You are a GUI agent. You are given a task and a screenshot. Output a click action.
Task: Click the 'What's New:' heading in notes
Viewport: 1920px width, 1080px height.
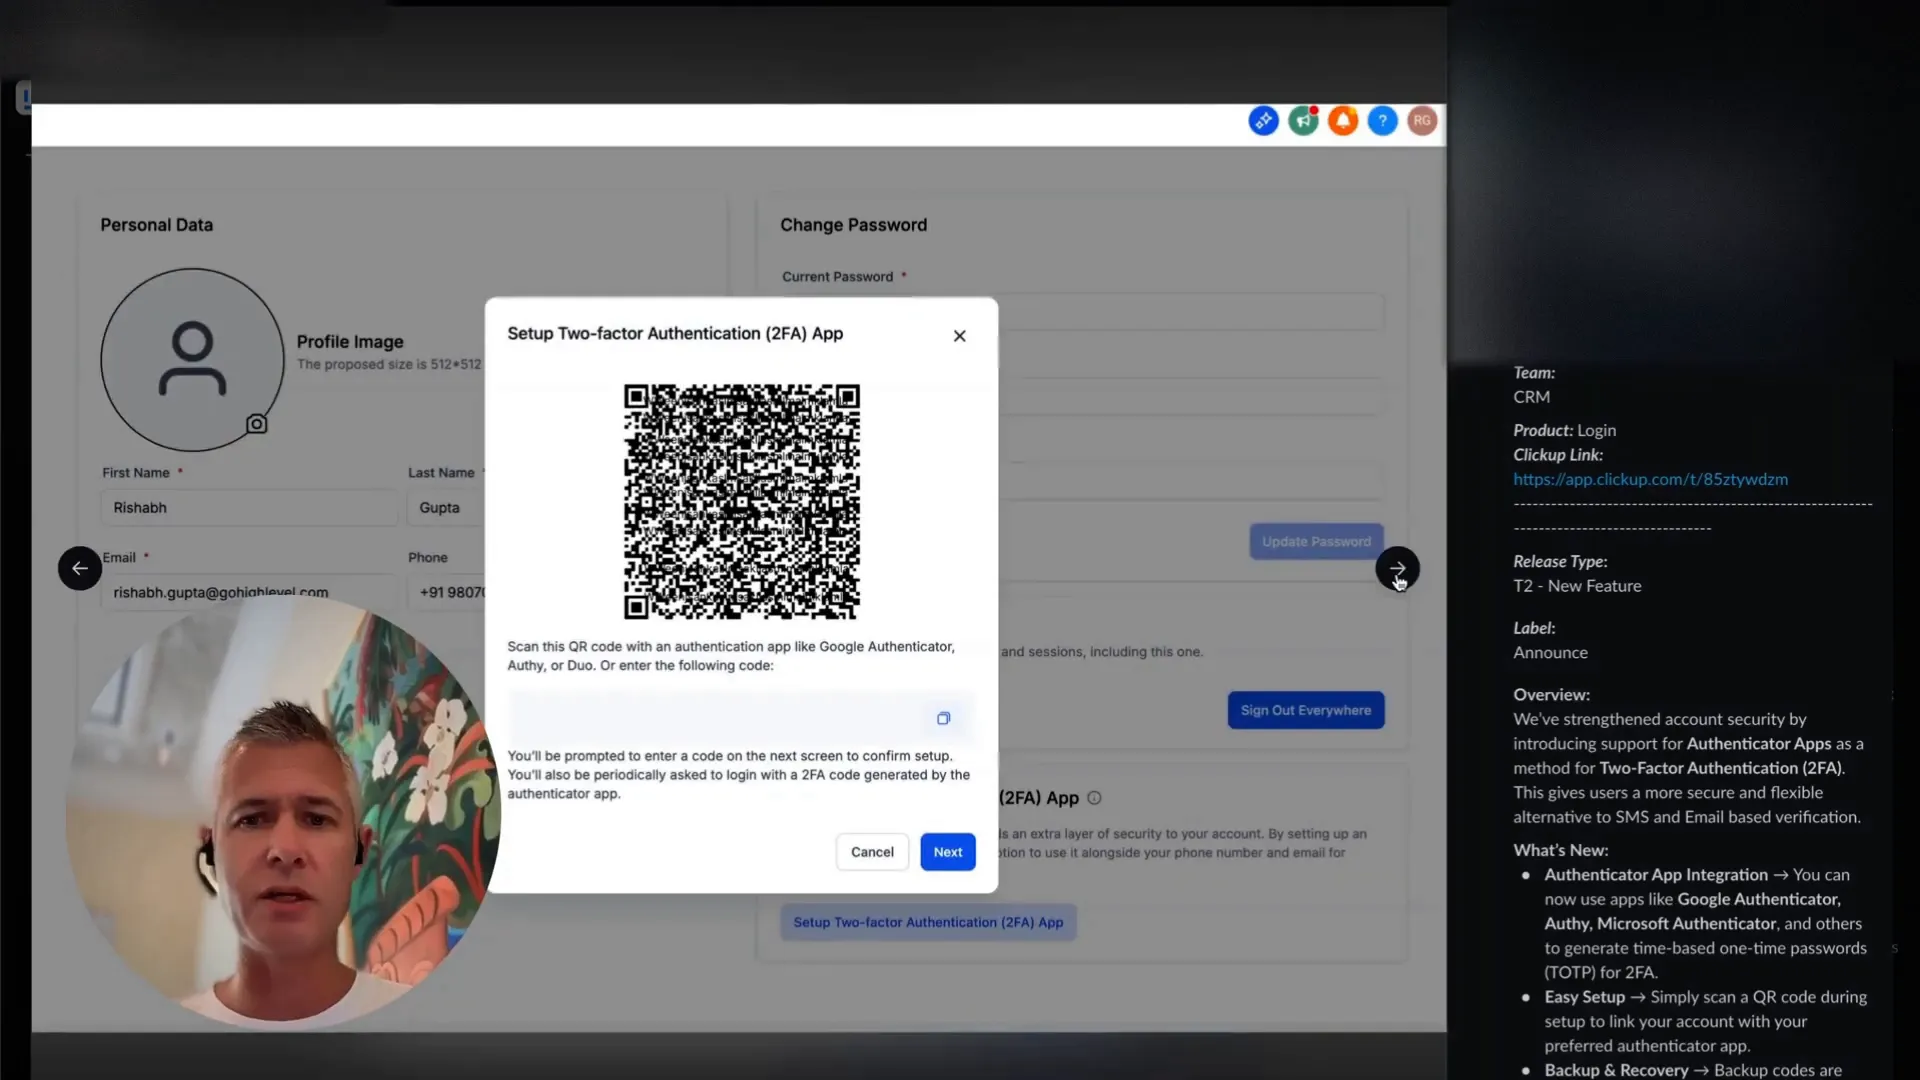coord(1560,850)
